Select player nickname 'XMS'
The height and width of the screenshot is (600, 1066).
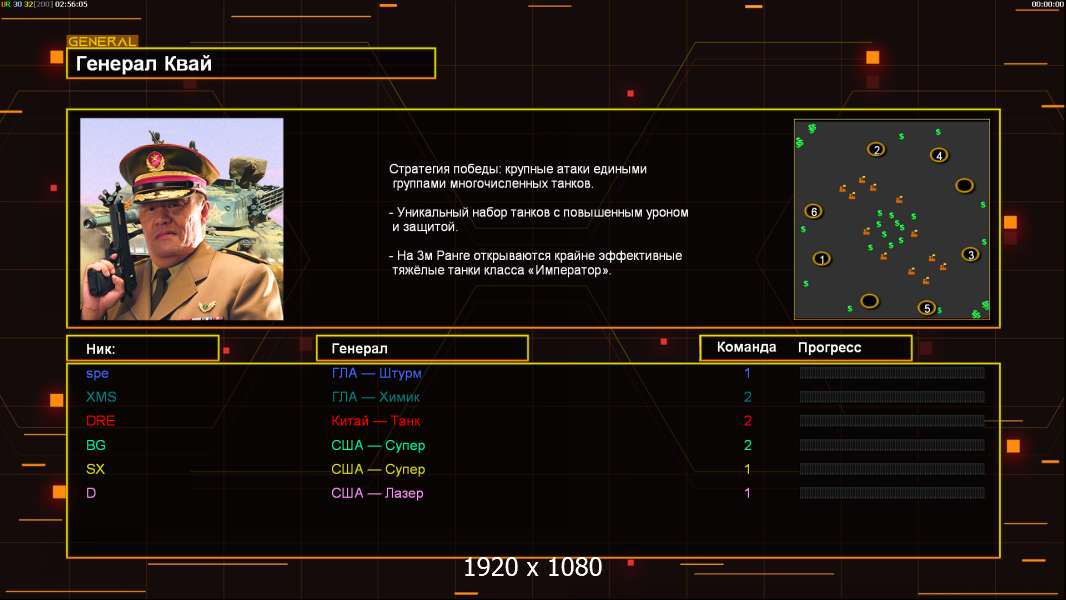(x=101, y=397)
